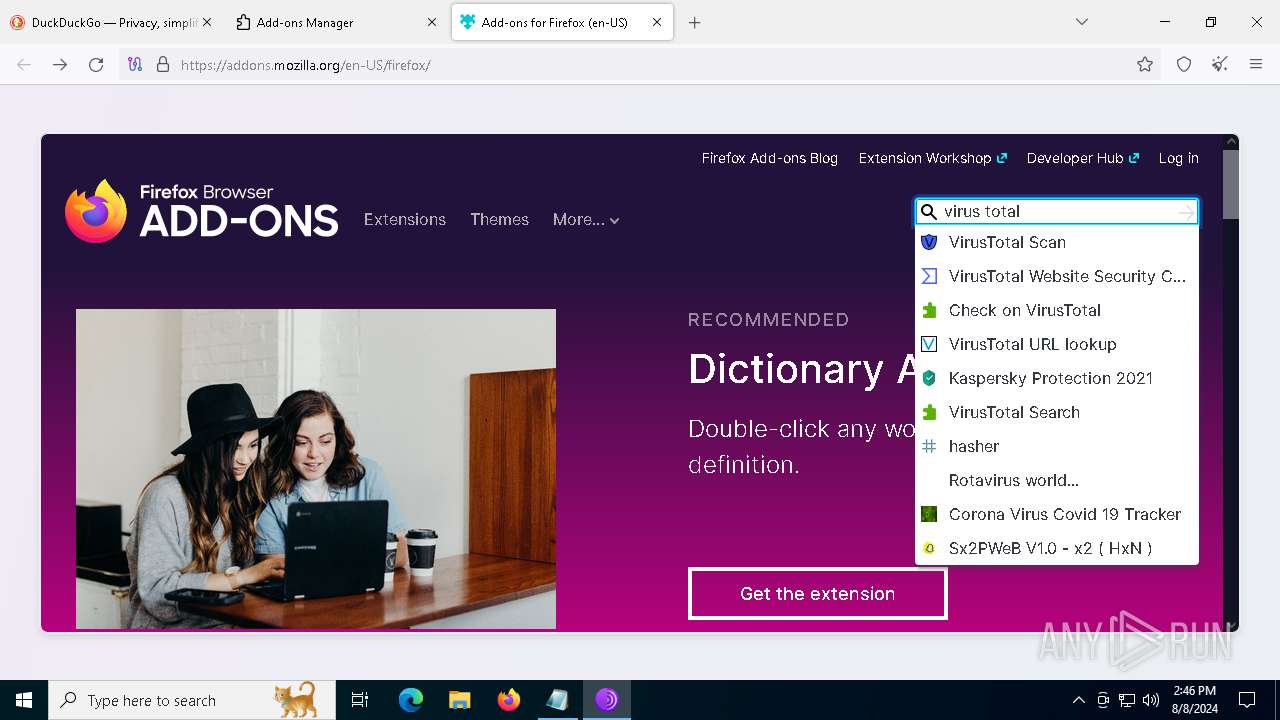Screen dimensions: 1280x720
Task: Select Check on VirusTotal suggestion
Action: click(x=1057, y=310)
